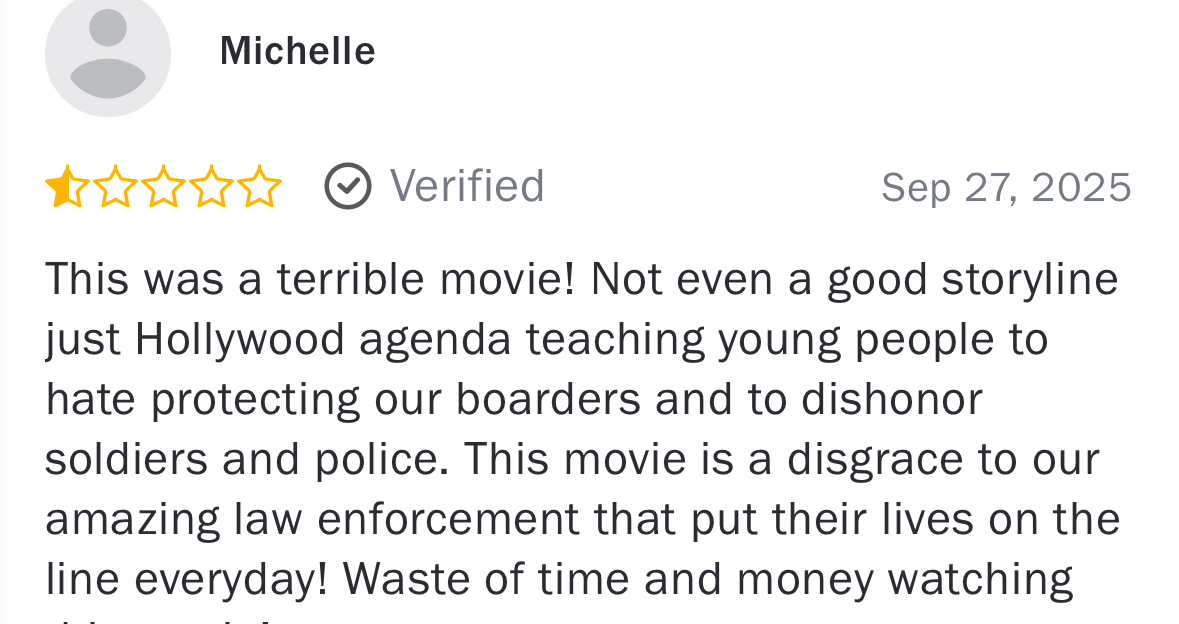Viewport: 1179px width, 624px height.
Task: Open the reviewer name Michelle
Action: (297, 51)
